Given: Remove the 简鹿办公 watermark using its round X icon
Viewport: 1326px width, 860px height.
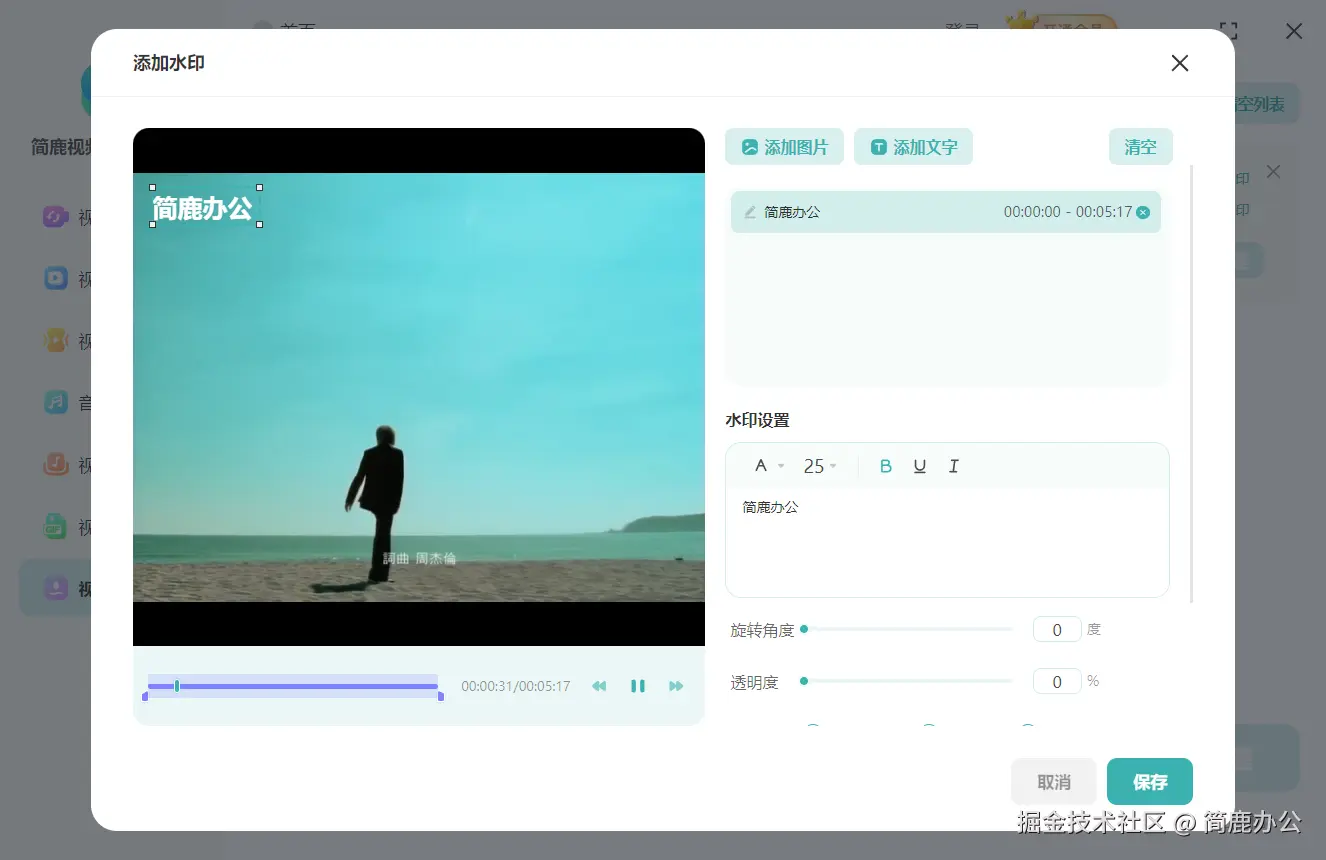Looking at the screenshot, I should tap(1143, 212).
